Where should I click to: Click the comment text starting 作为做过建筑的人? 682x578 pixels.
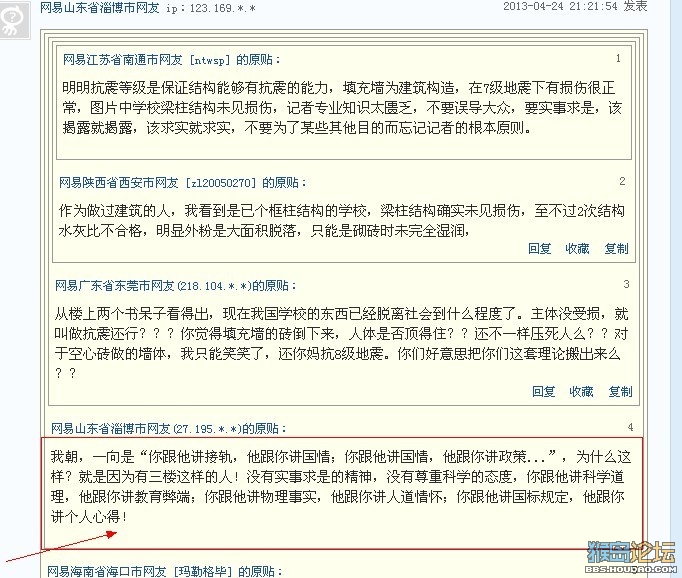tap(341, 221)
